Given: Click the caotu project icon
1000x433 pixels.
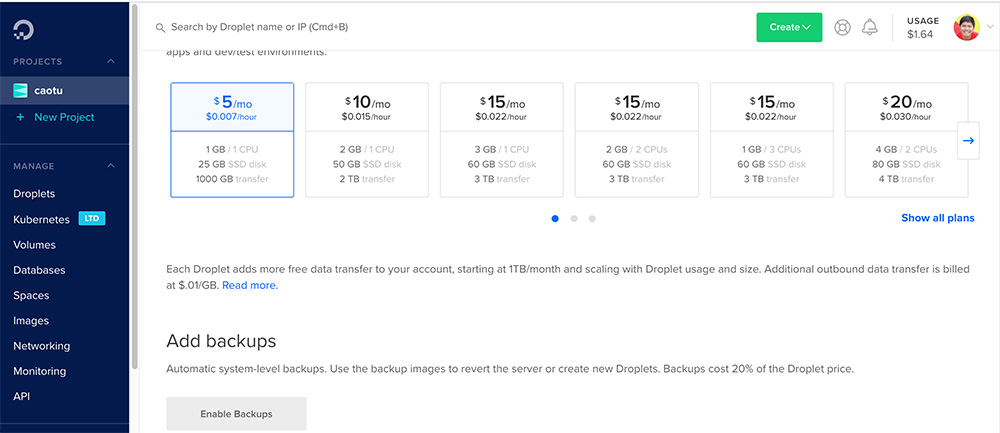Looking at the screenshot, I should pos(20,91).
